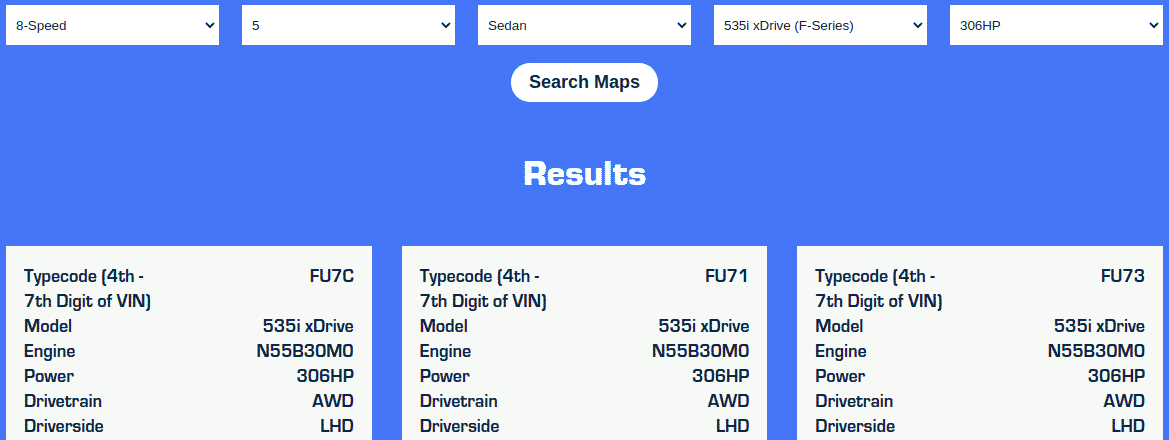
Task: Click AWD drivetrain value in FU7C card
Action: tap(333, 401)
